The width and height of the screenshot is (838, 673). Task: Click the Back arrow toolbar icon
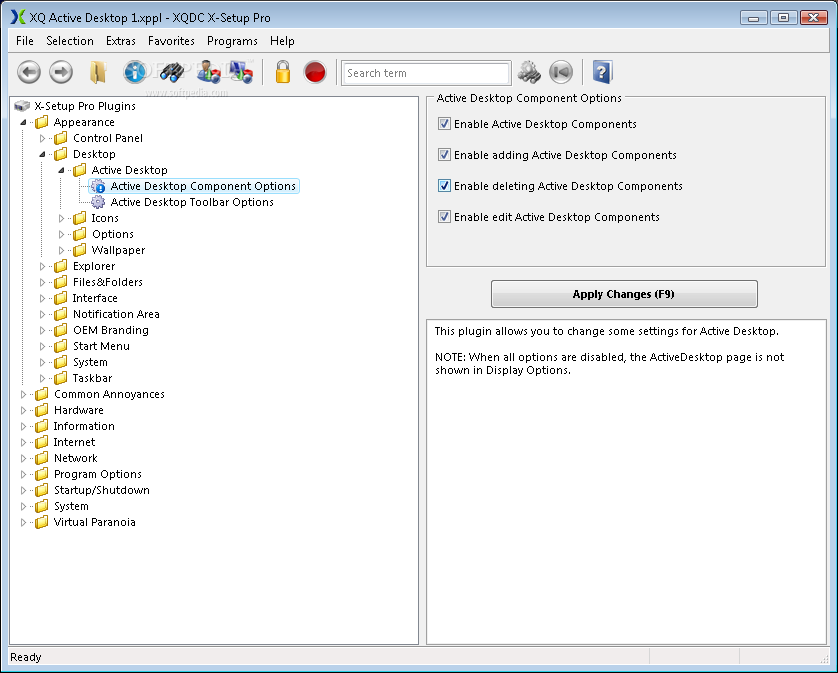click(29, 72)
